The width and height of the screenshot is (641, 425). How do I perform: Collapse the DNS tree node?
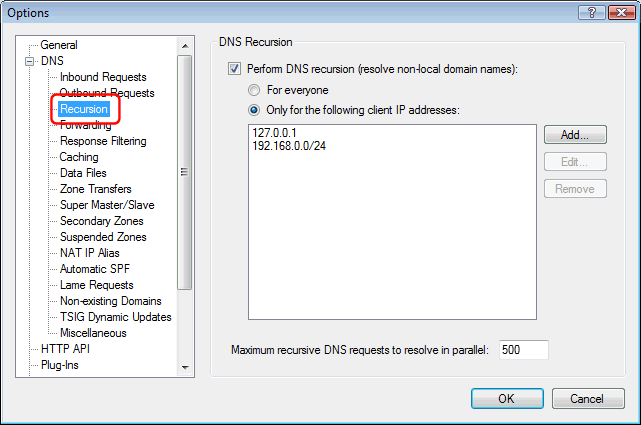(x=29, y=62)
